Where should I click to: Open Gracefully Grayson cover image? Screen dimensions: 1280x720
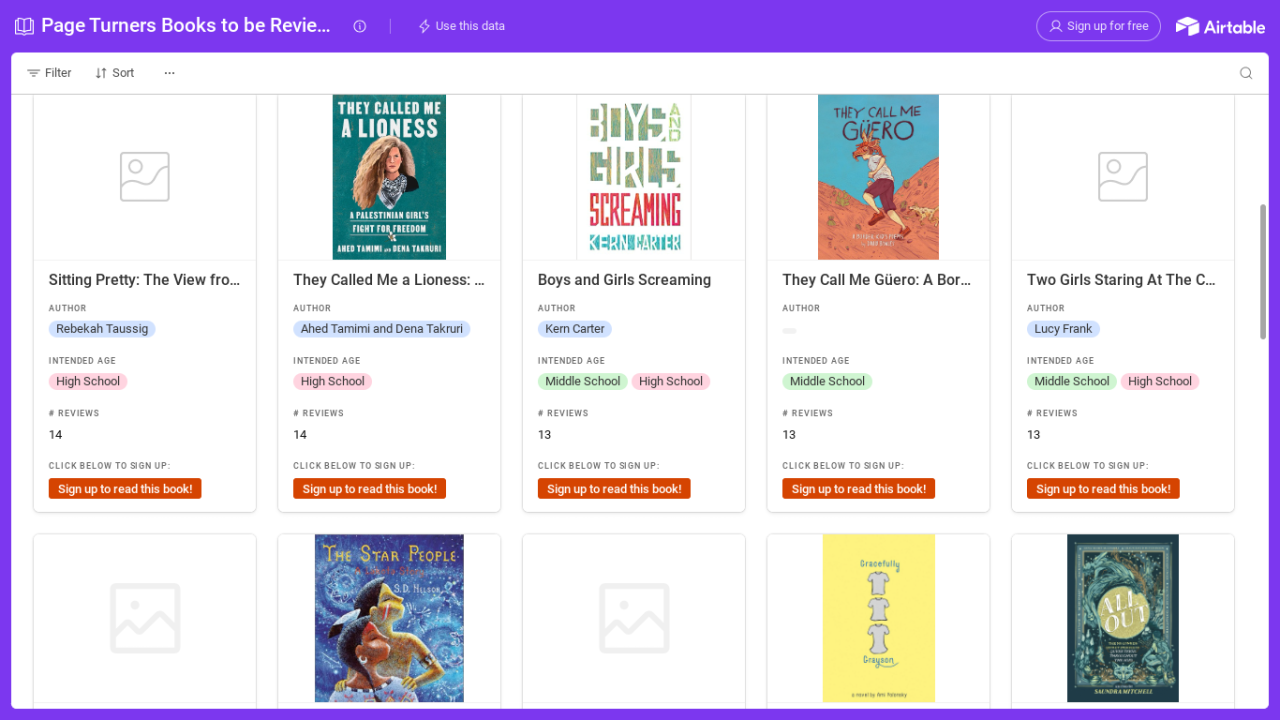point(878,618)
